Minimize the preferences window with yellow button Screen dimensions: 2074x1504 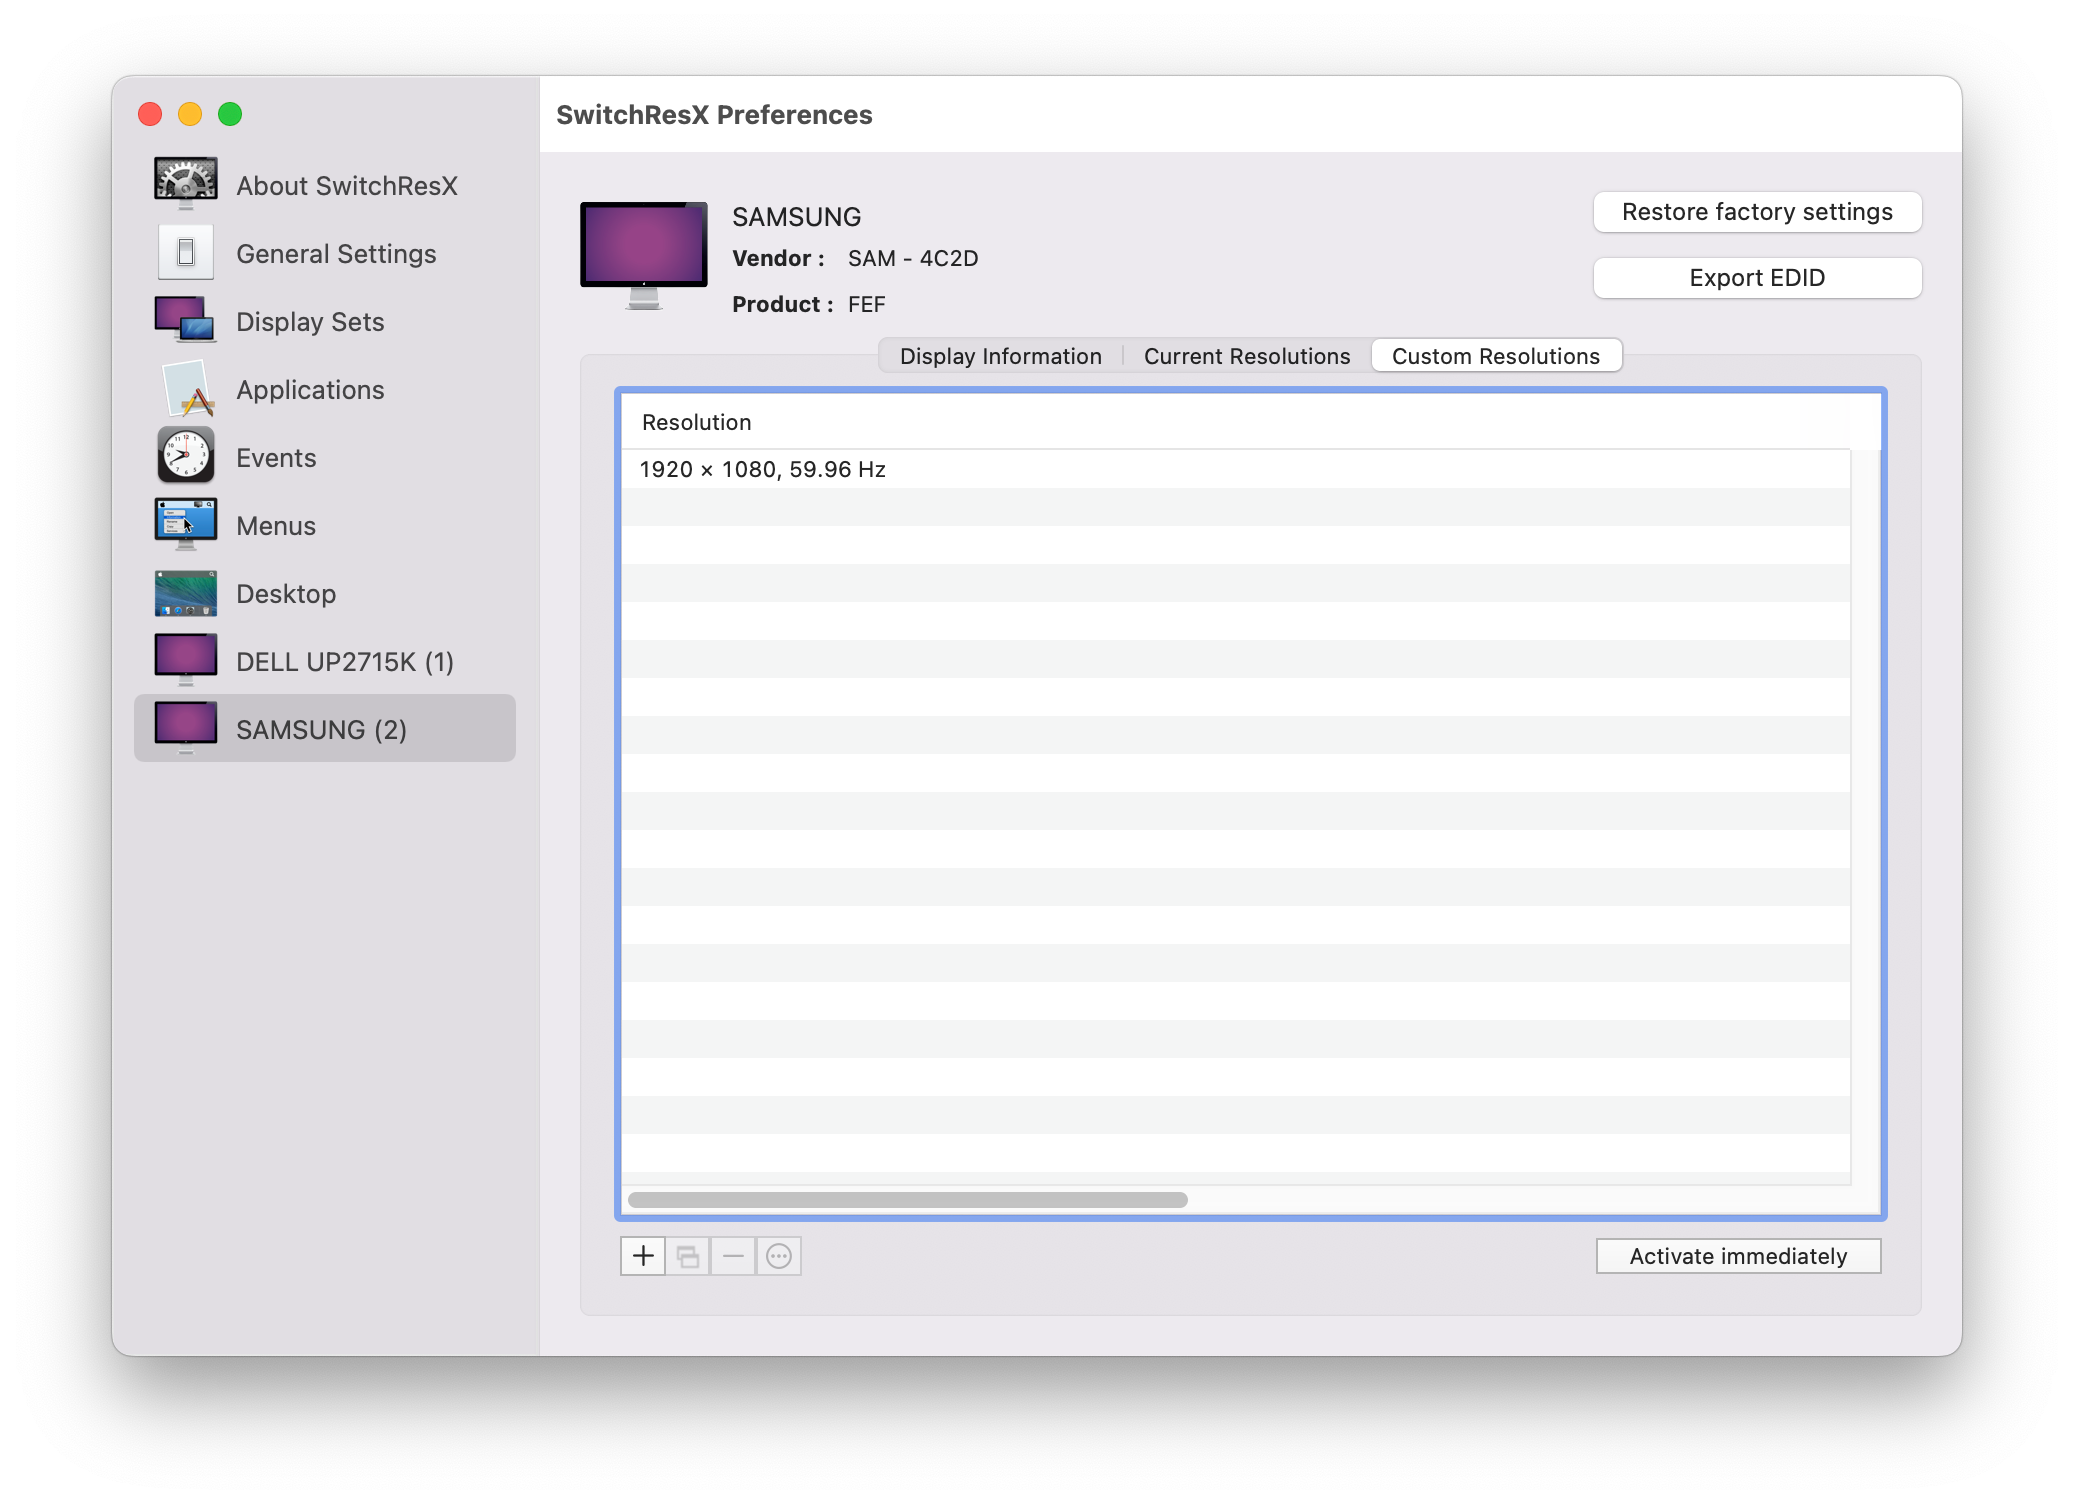(190, 114)
